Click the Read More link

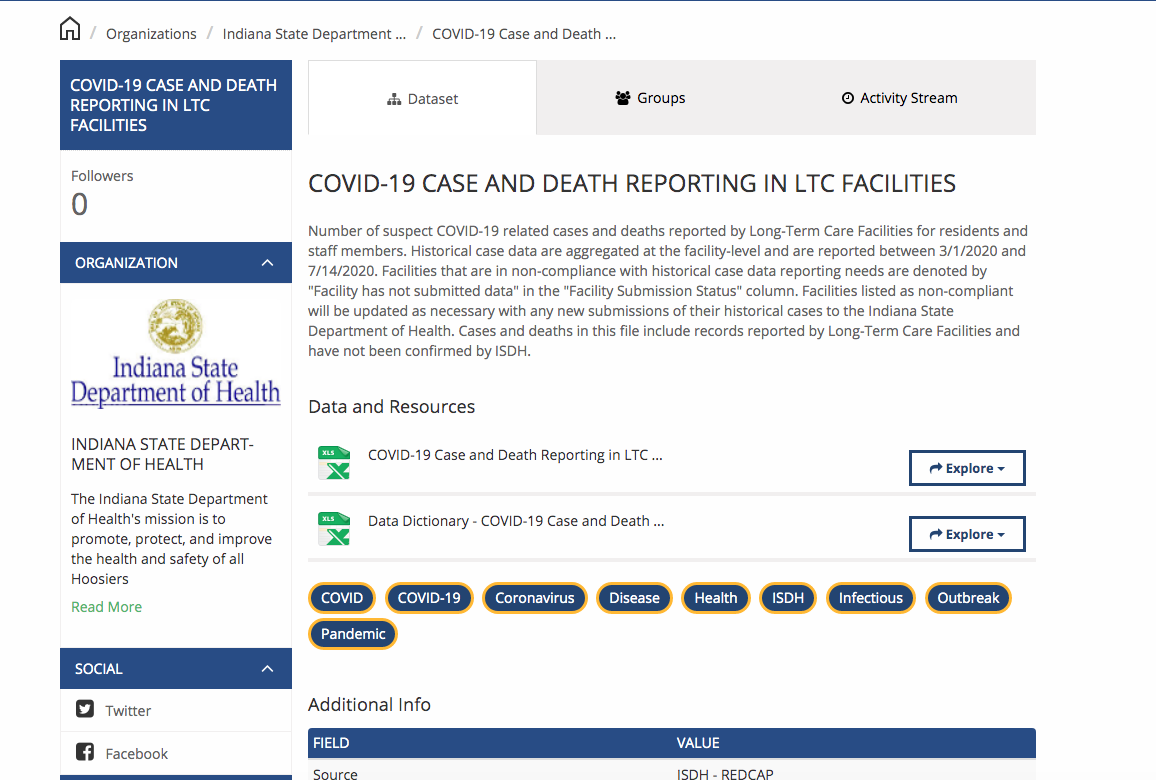coord(106,607)
